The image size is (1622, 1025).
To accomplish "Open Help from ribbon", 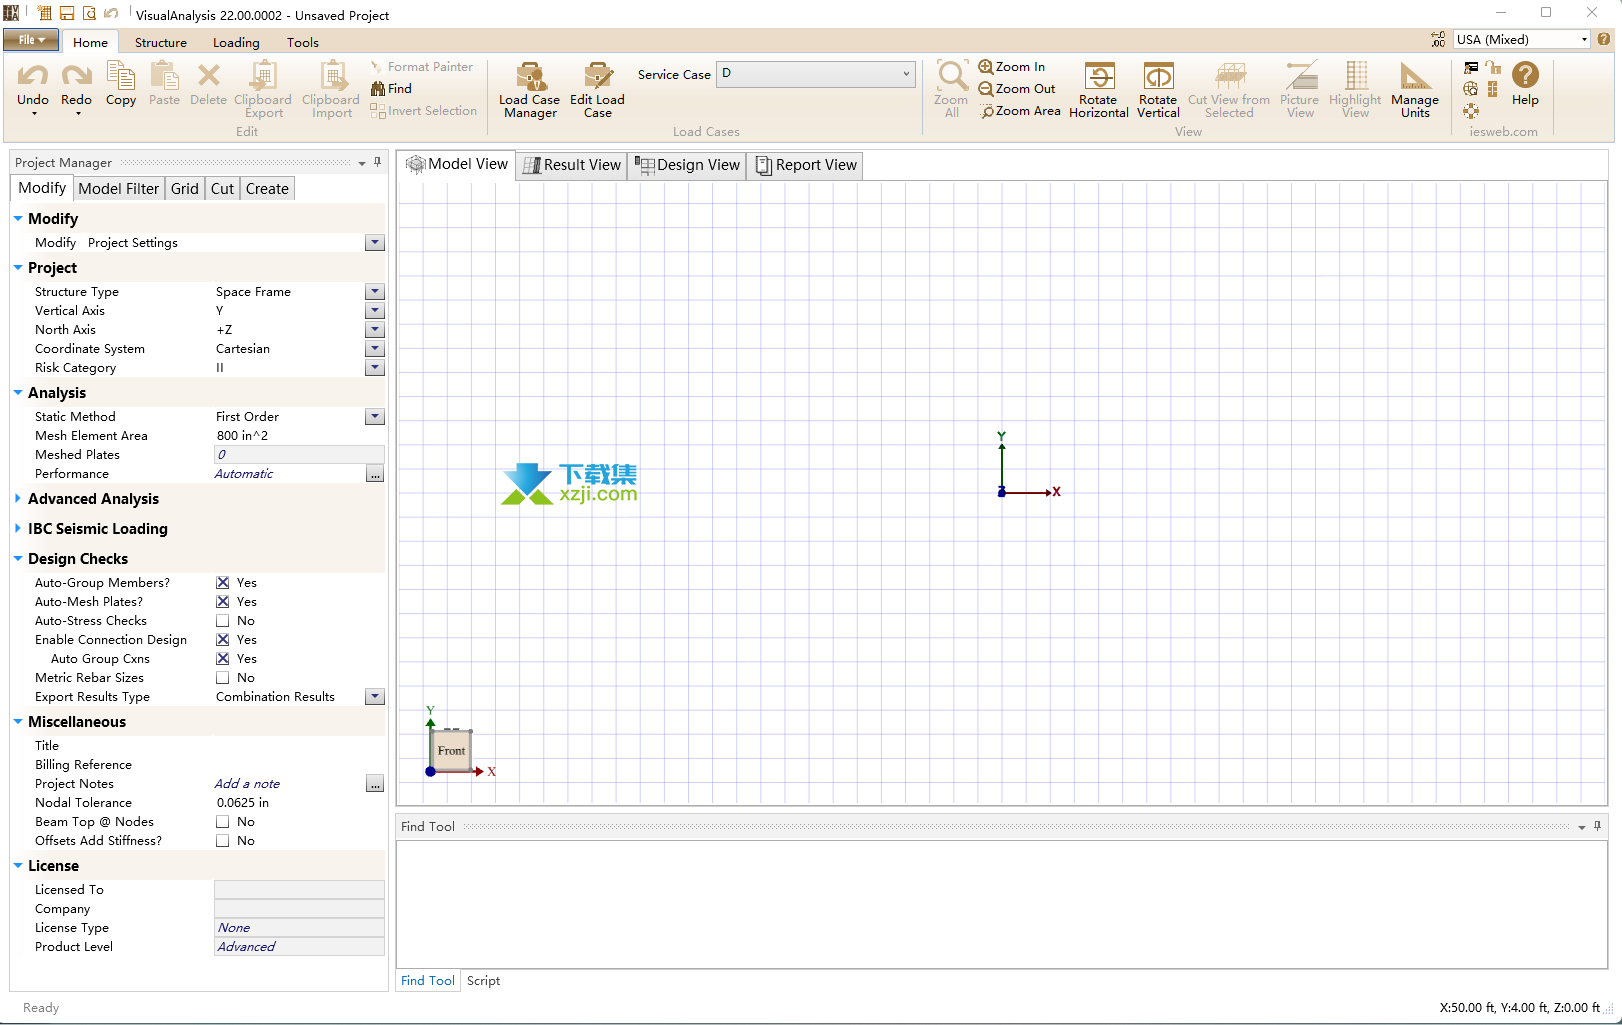I will click(1525, 84).
